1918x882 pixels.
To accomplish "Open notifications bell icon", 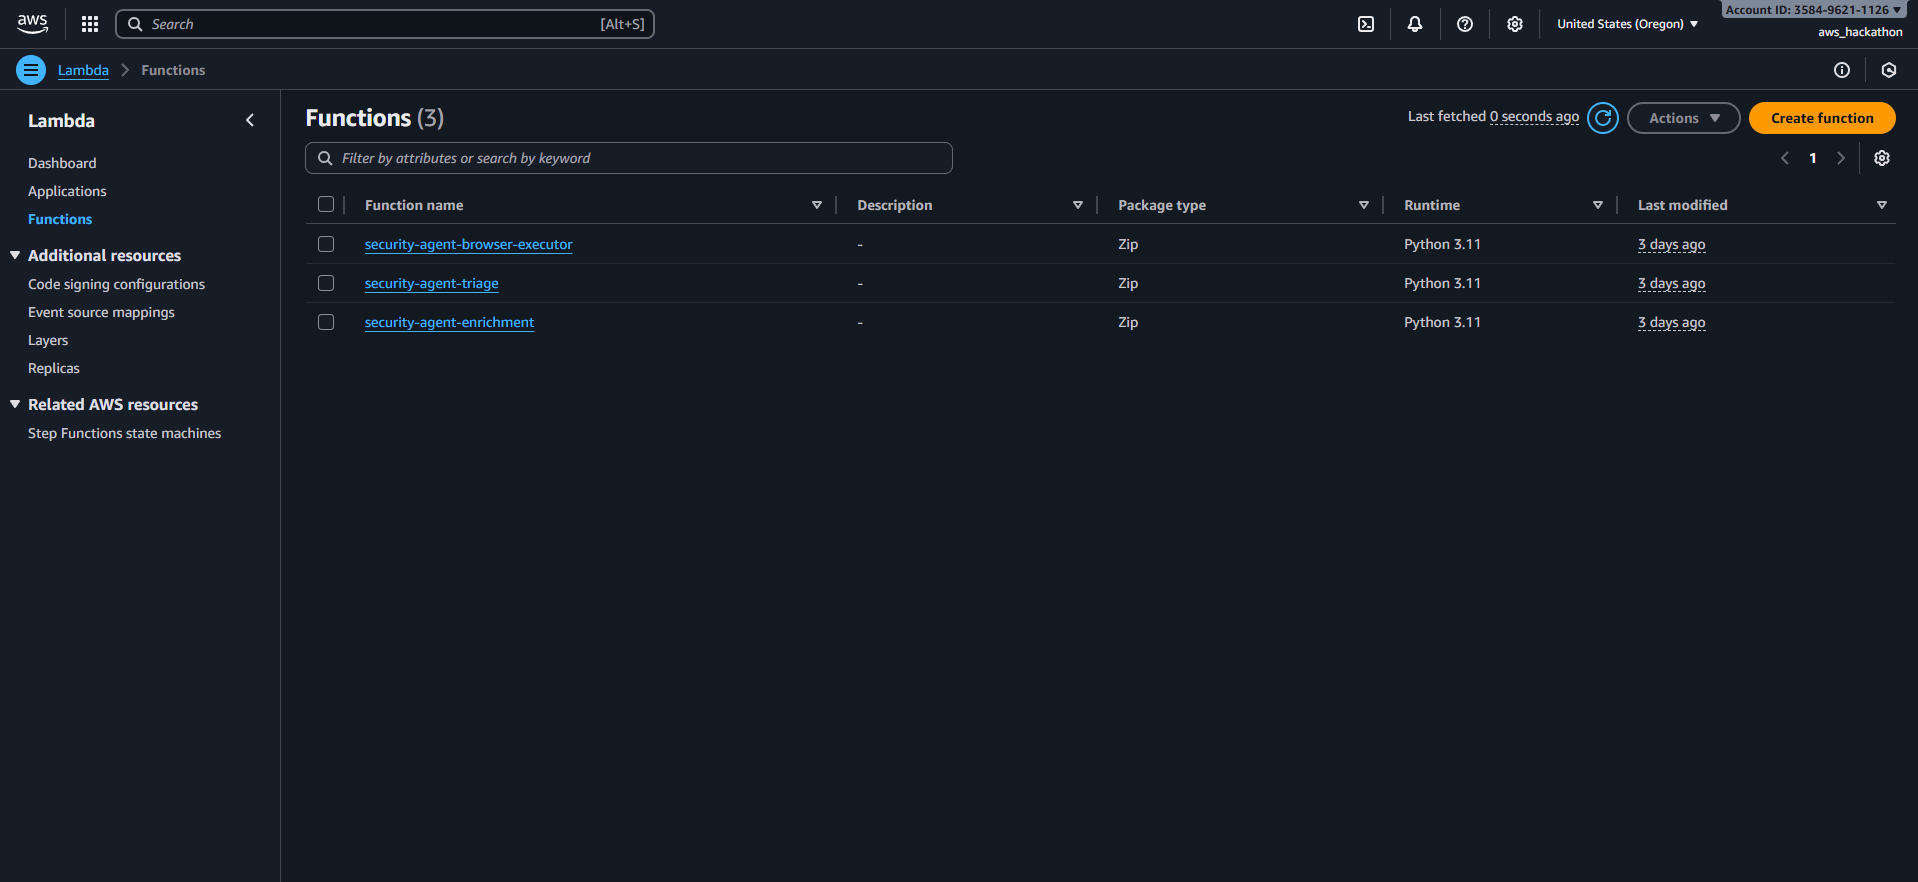I will 1415,24.
